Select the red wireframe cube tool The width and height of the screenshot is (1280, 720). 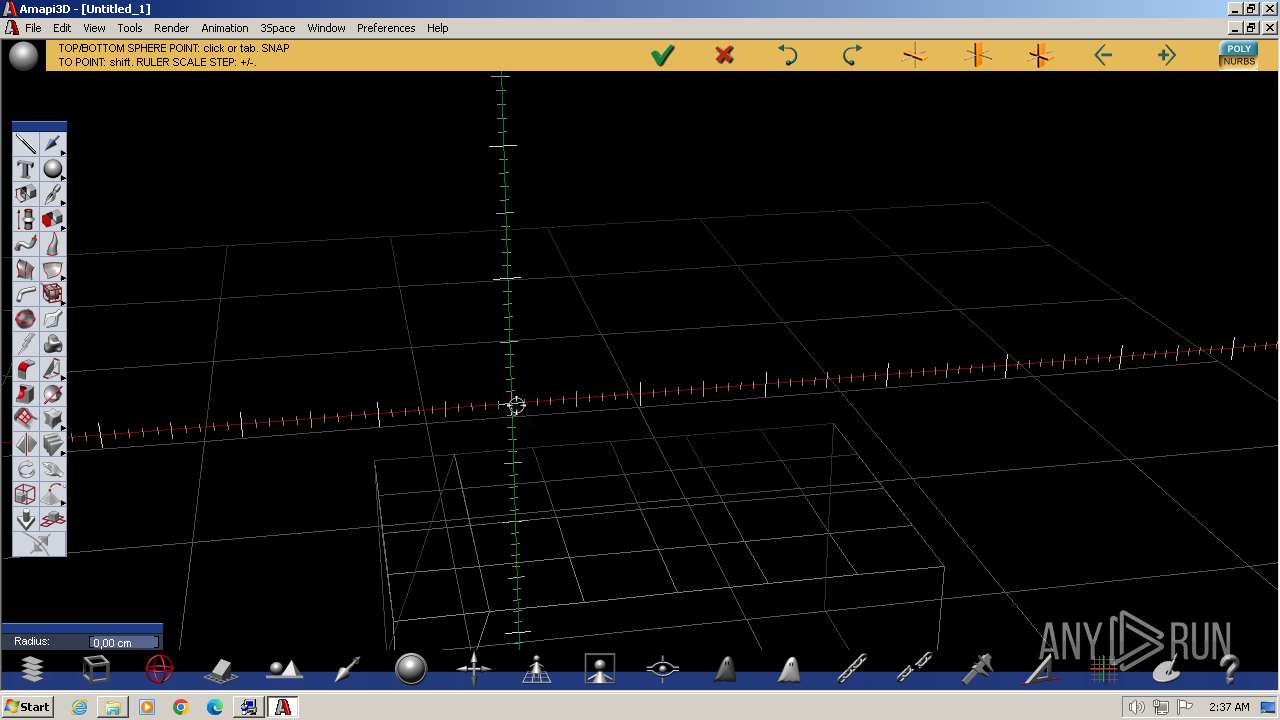pos(53,294)
